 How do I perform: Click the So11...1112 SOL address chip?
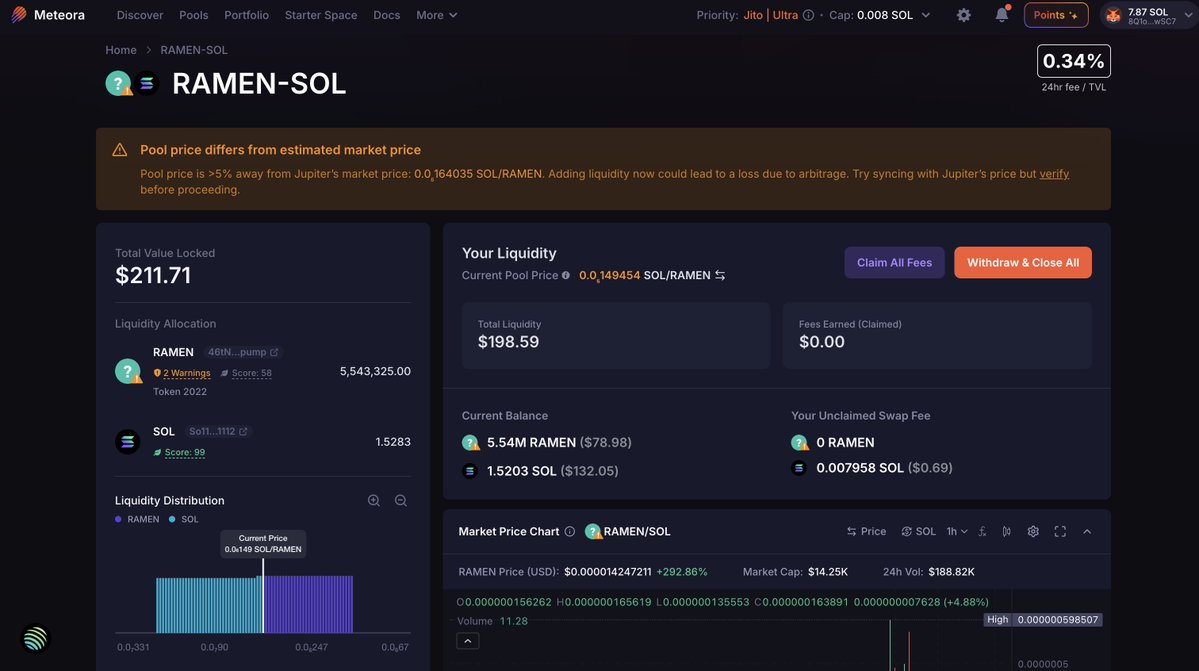(218, 432)
